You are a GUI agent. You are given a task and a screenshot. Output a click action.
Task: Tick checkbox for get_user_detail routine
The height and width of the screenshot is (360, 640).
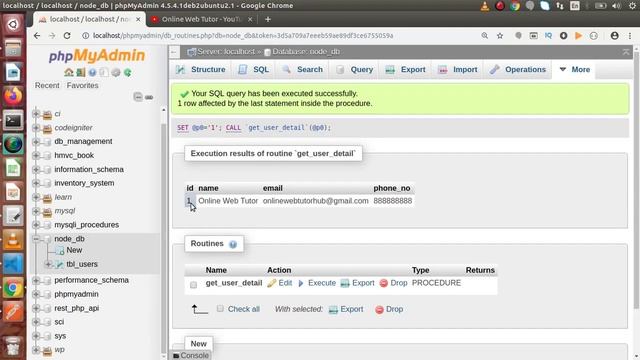pos(193,284)
